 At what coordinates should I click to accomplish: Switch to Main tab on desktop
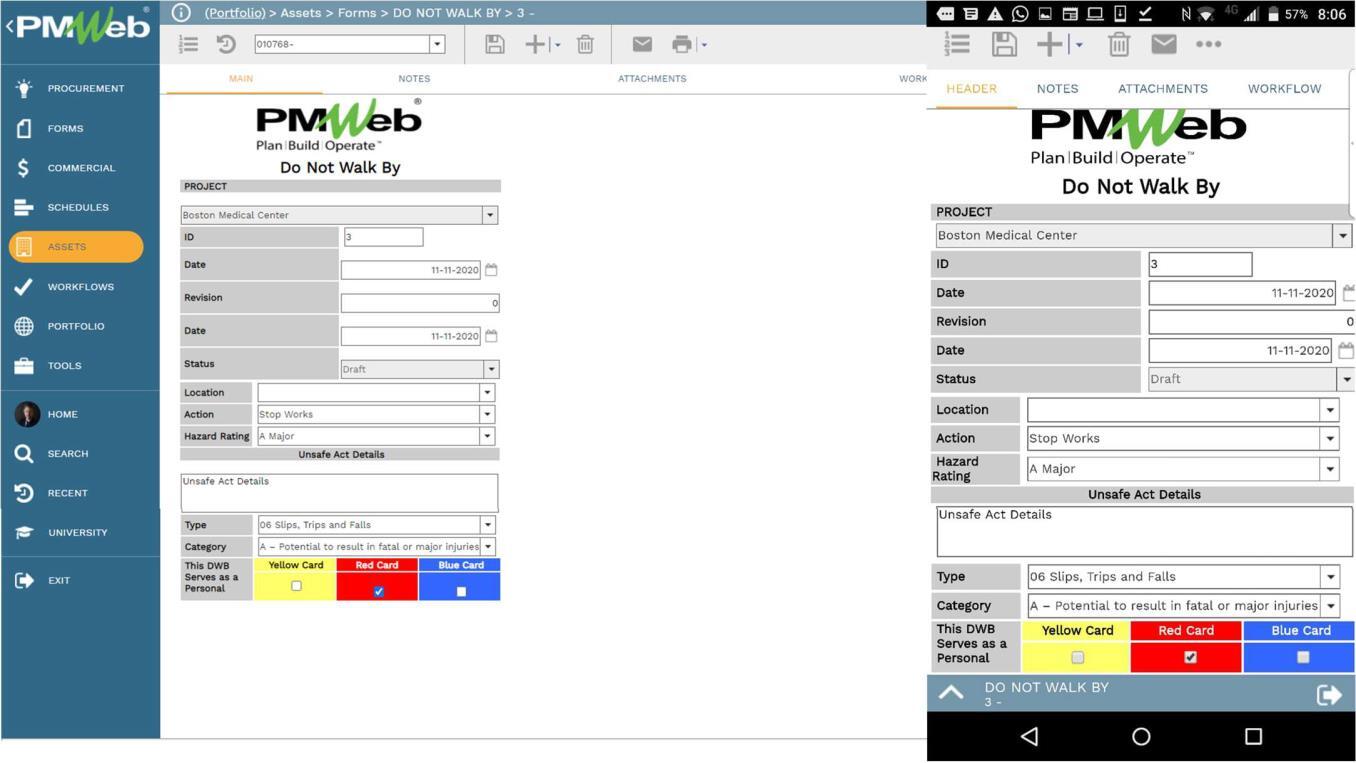coord(241,78)
